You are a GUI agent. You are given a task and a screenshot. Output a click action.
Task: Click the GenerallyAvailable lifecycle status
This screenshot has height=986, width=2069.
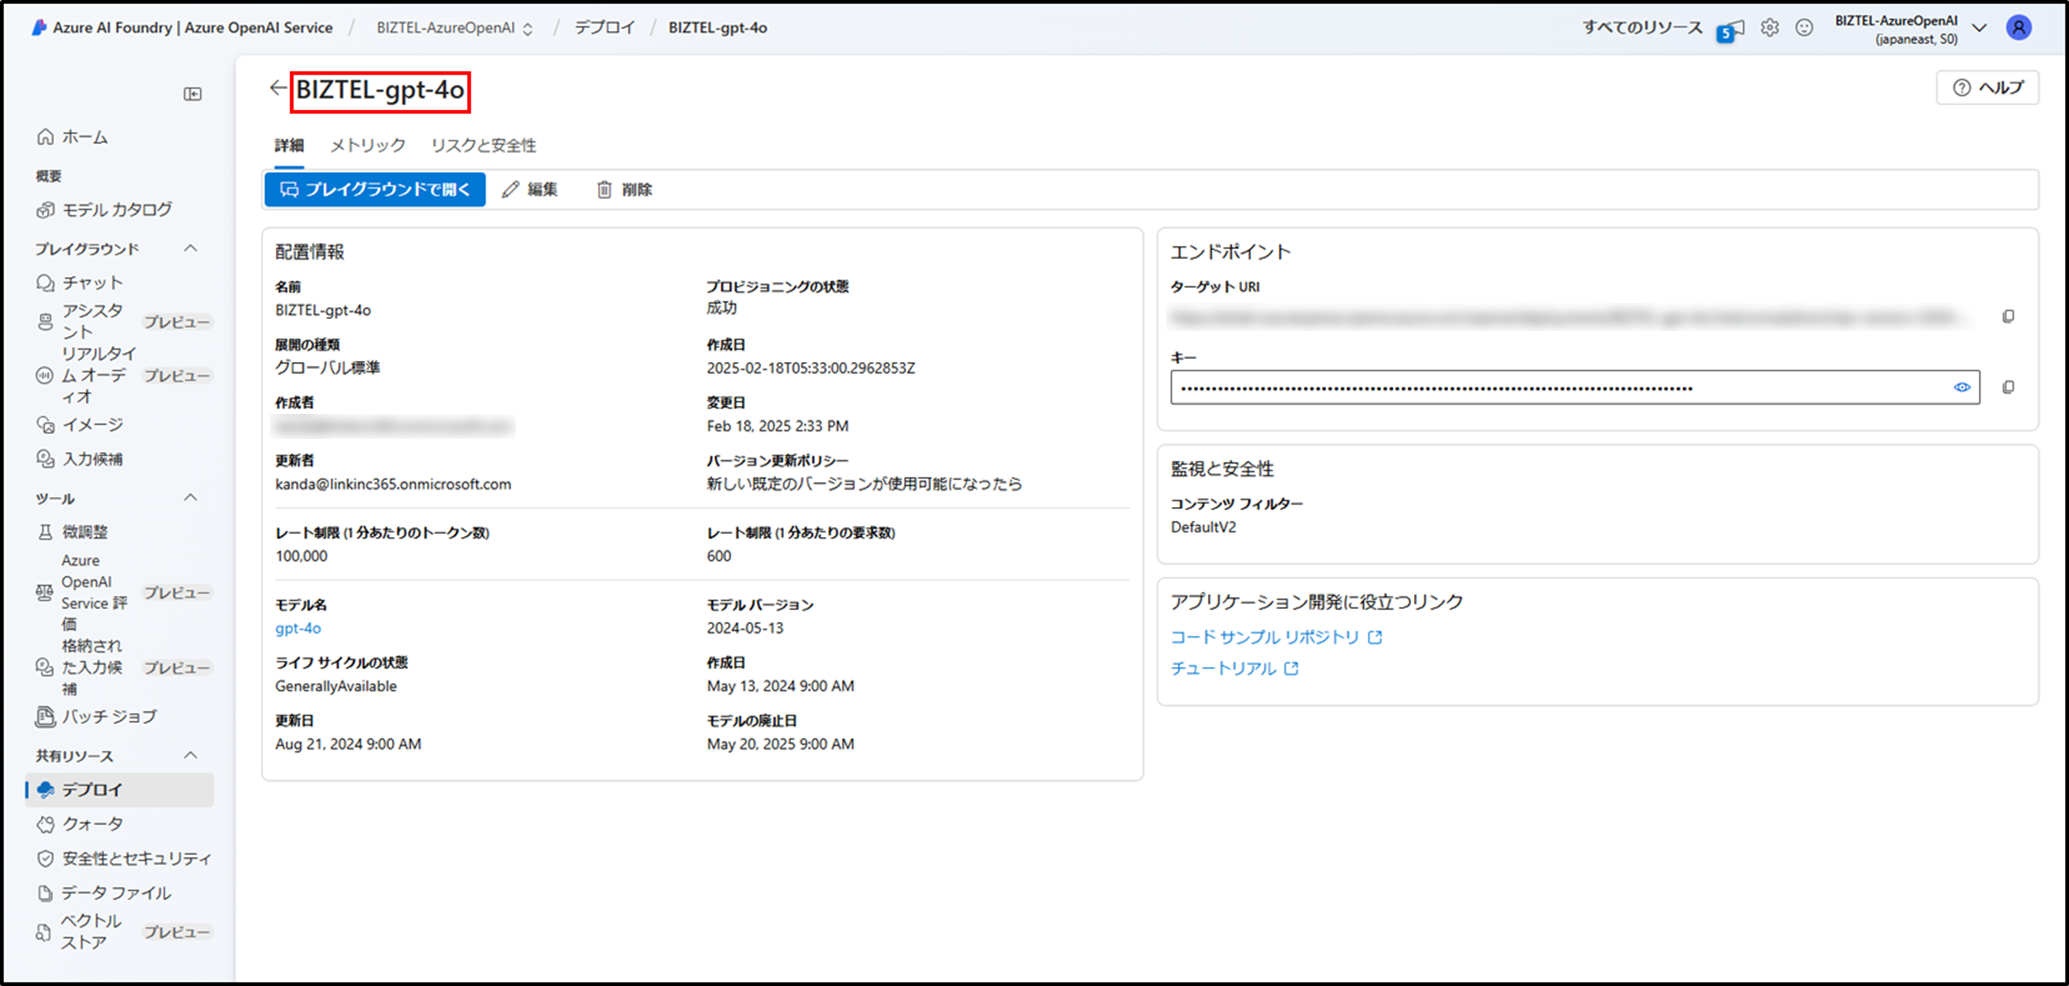click(336, 686)
